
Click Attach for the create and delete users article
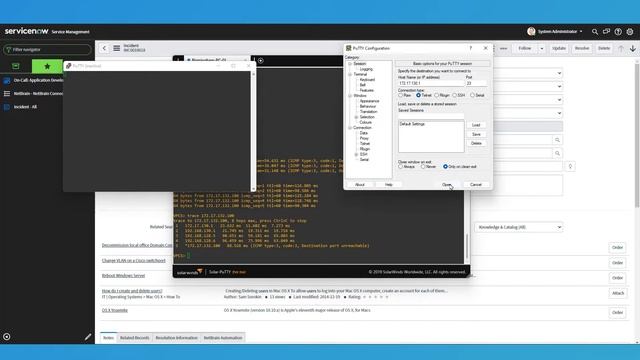[618, 293]
